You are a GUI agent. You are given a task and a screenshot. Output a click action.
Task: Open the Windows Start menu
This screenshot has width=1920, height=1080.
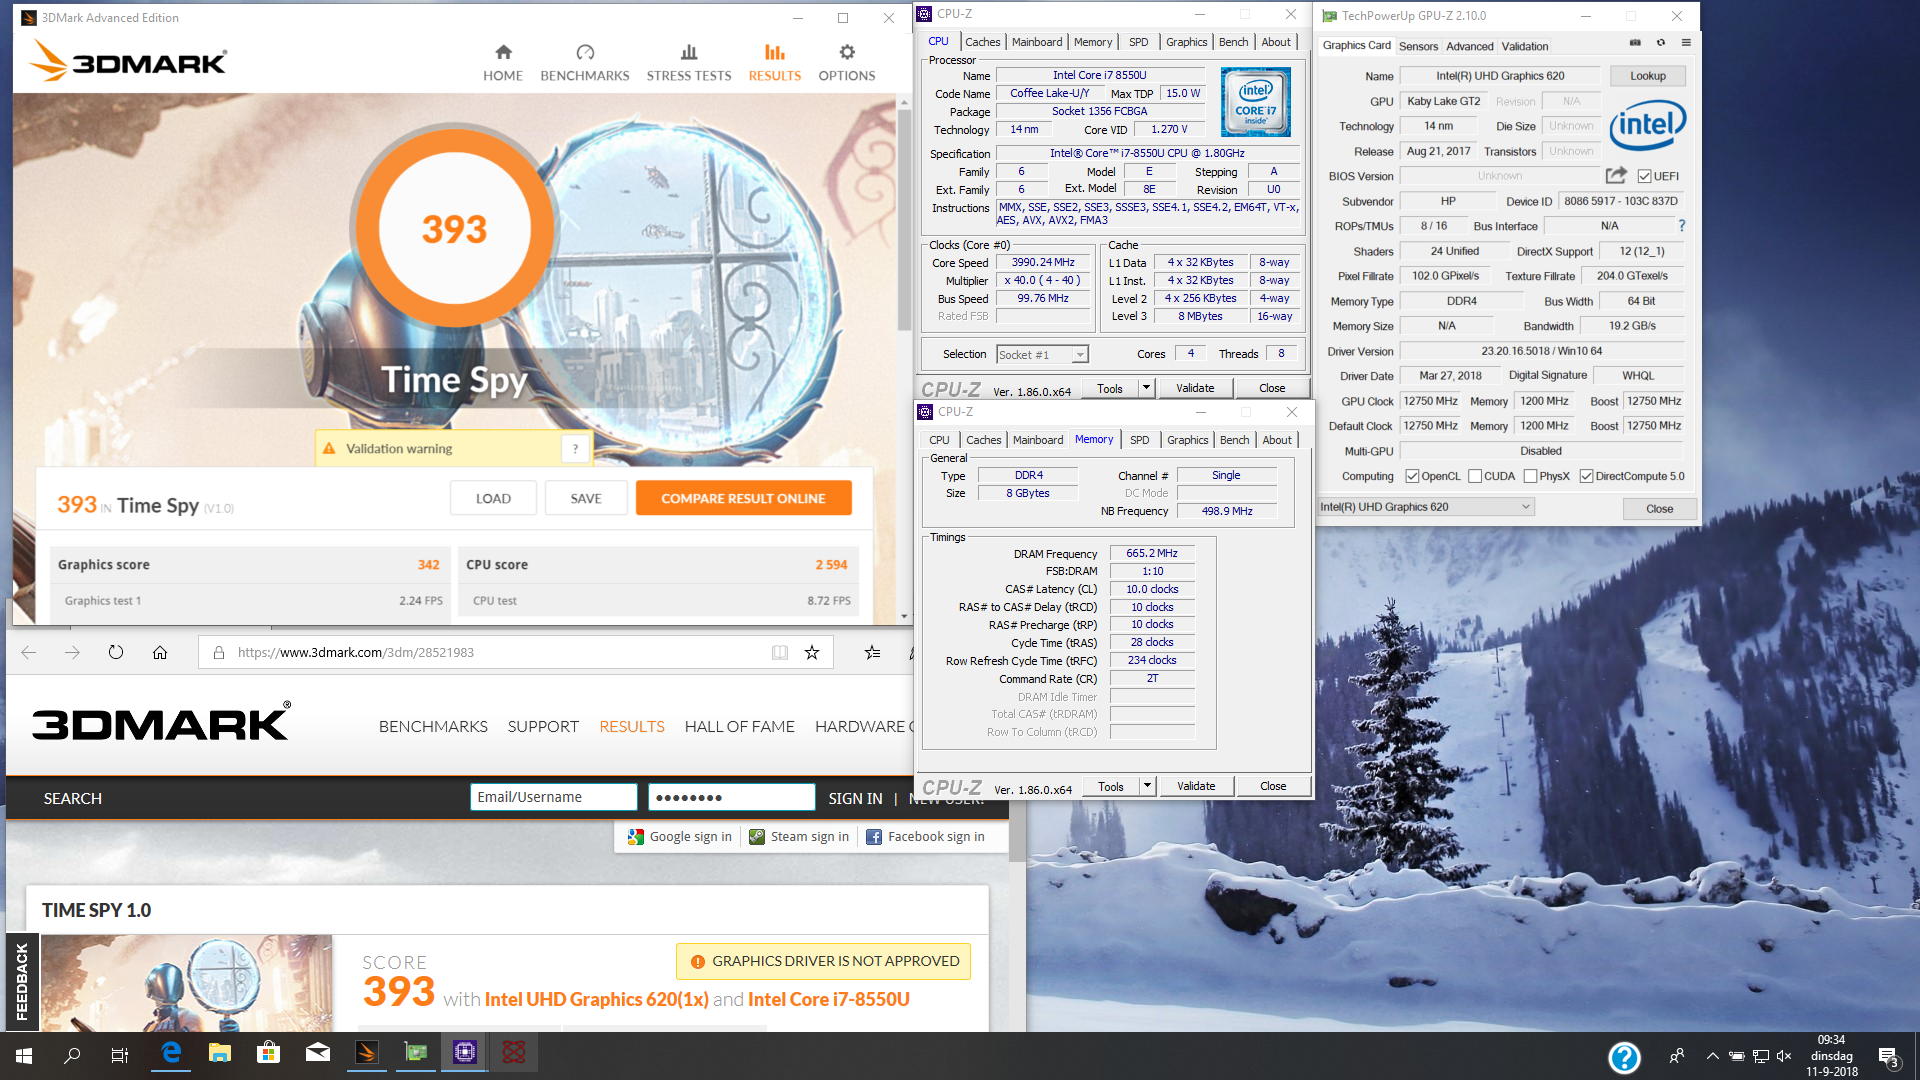pos(24,1055)
